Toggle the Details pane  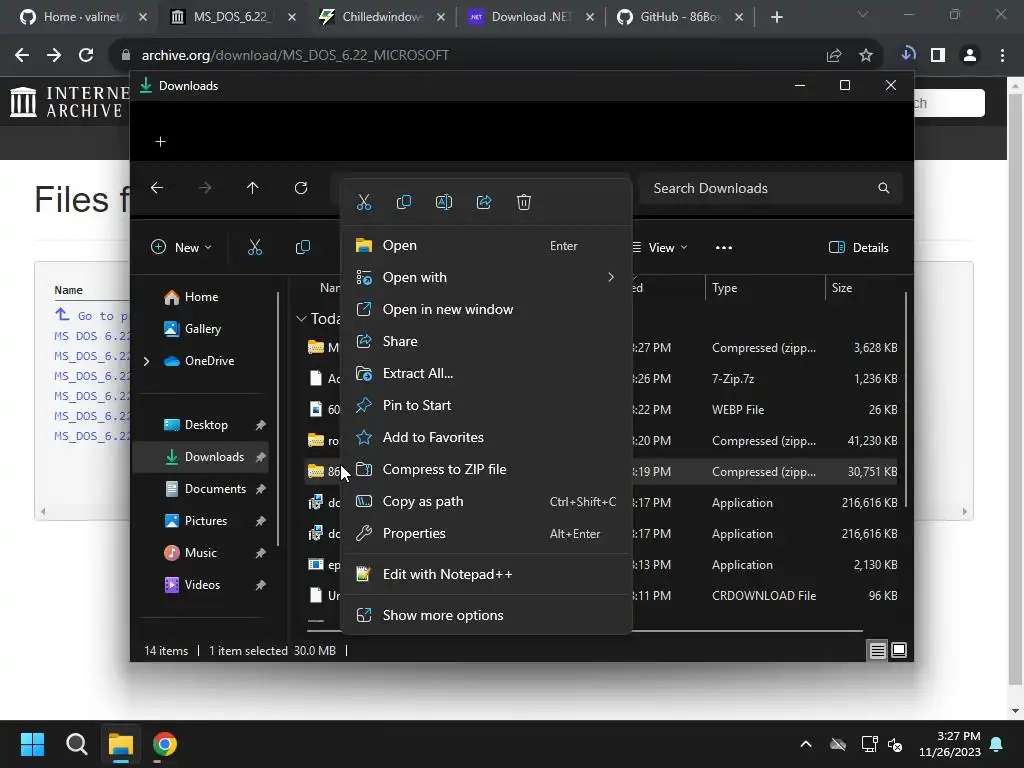pyautogui.click(x=859, y=248)
